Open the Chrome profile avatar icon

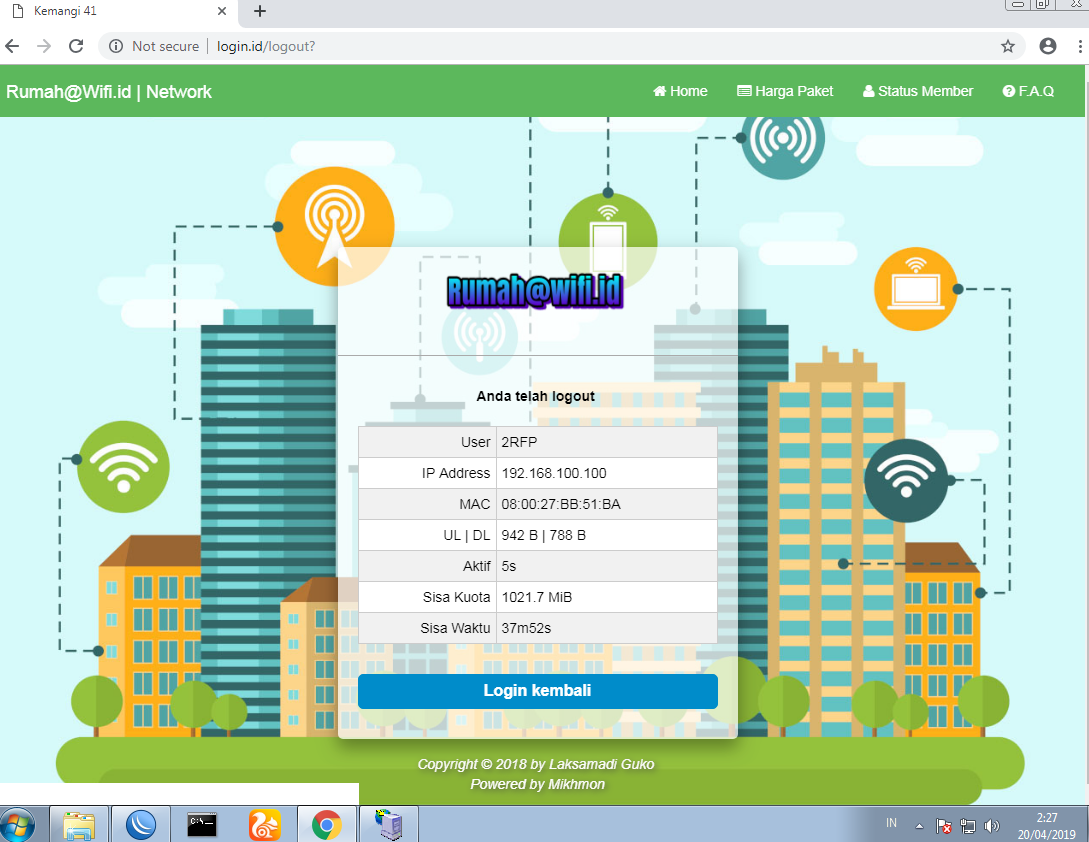pos(1047,46)
